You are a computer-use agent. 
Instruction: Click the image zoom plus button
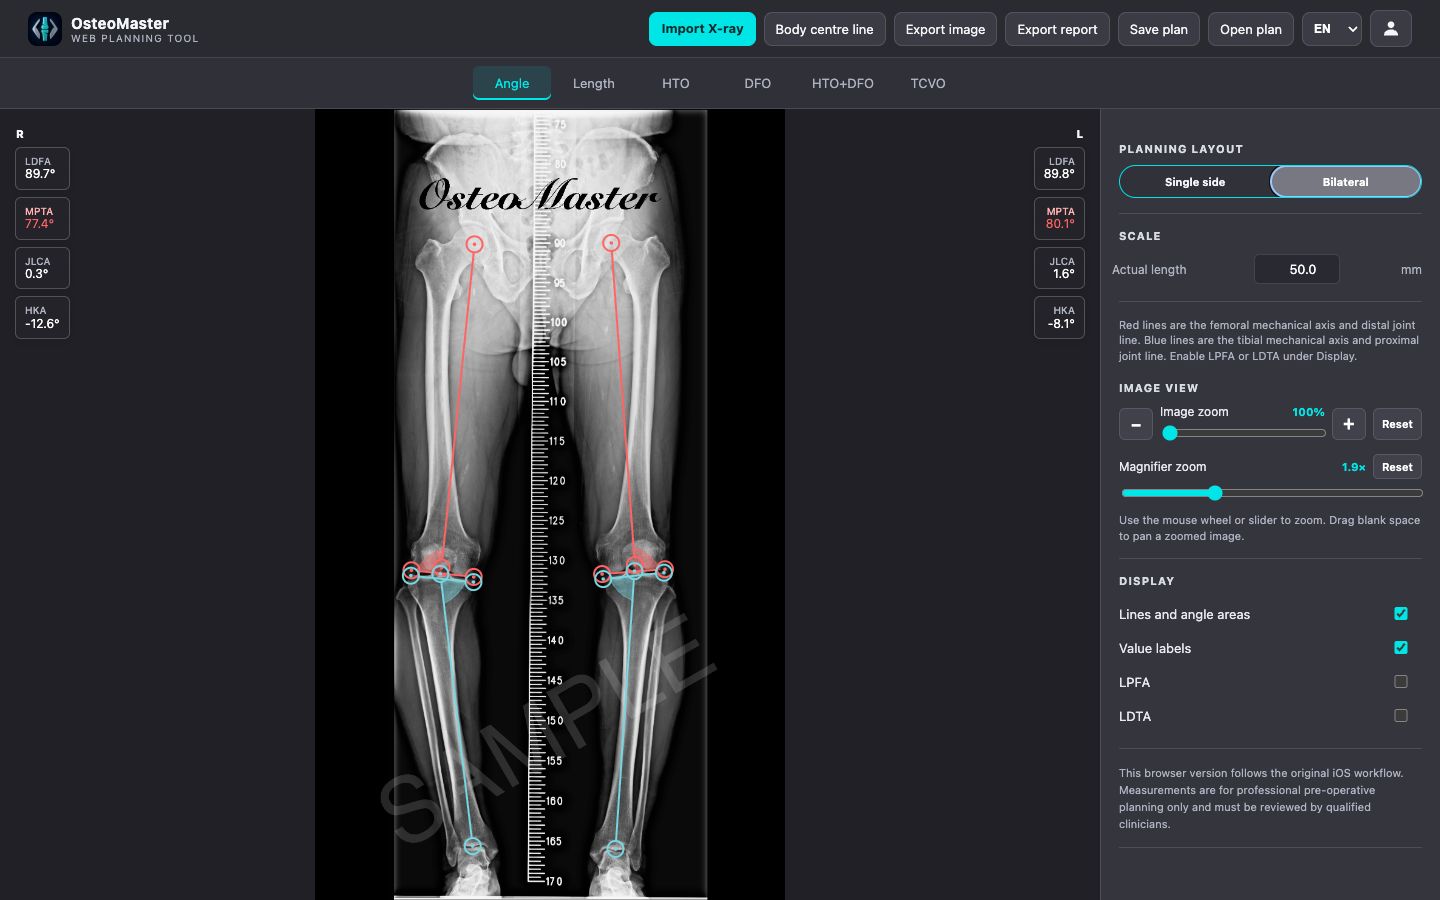(x=1348, y=424)
